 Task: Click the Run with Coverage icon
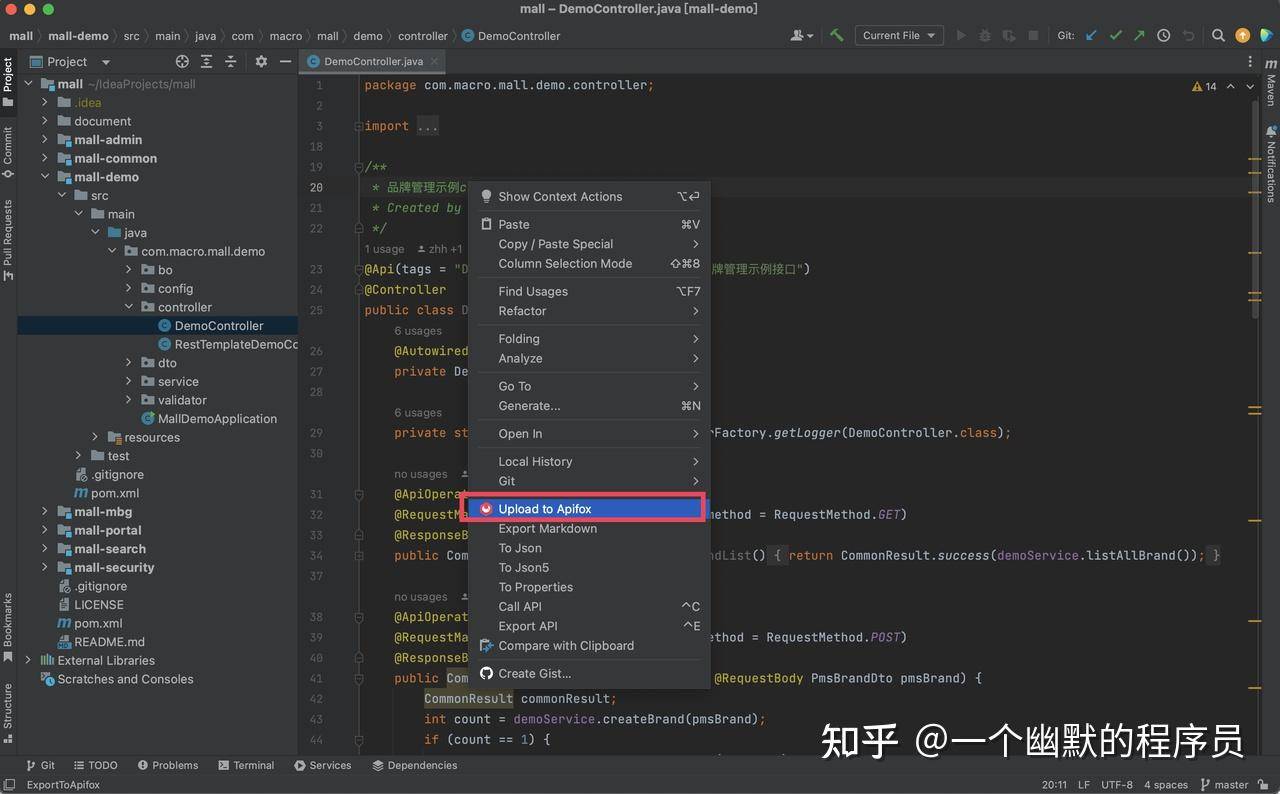1009,35
